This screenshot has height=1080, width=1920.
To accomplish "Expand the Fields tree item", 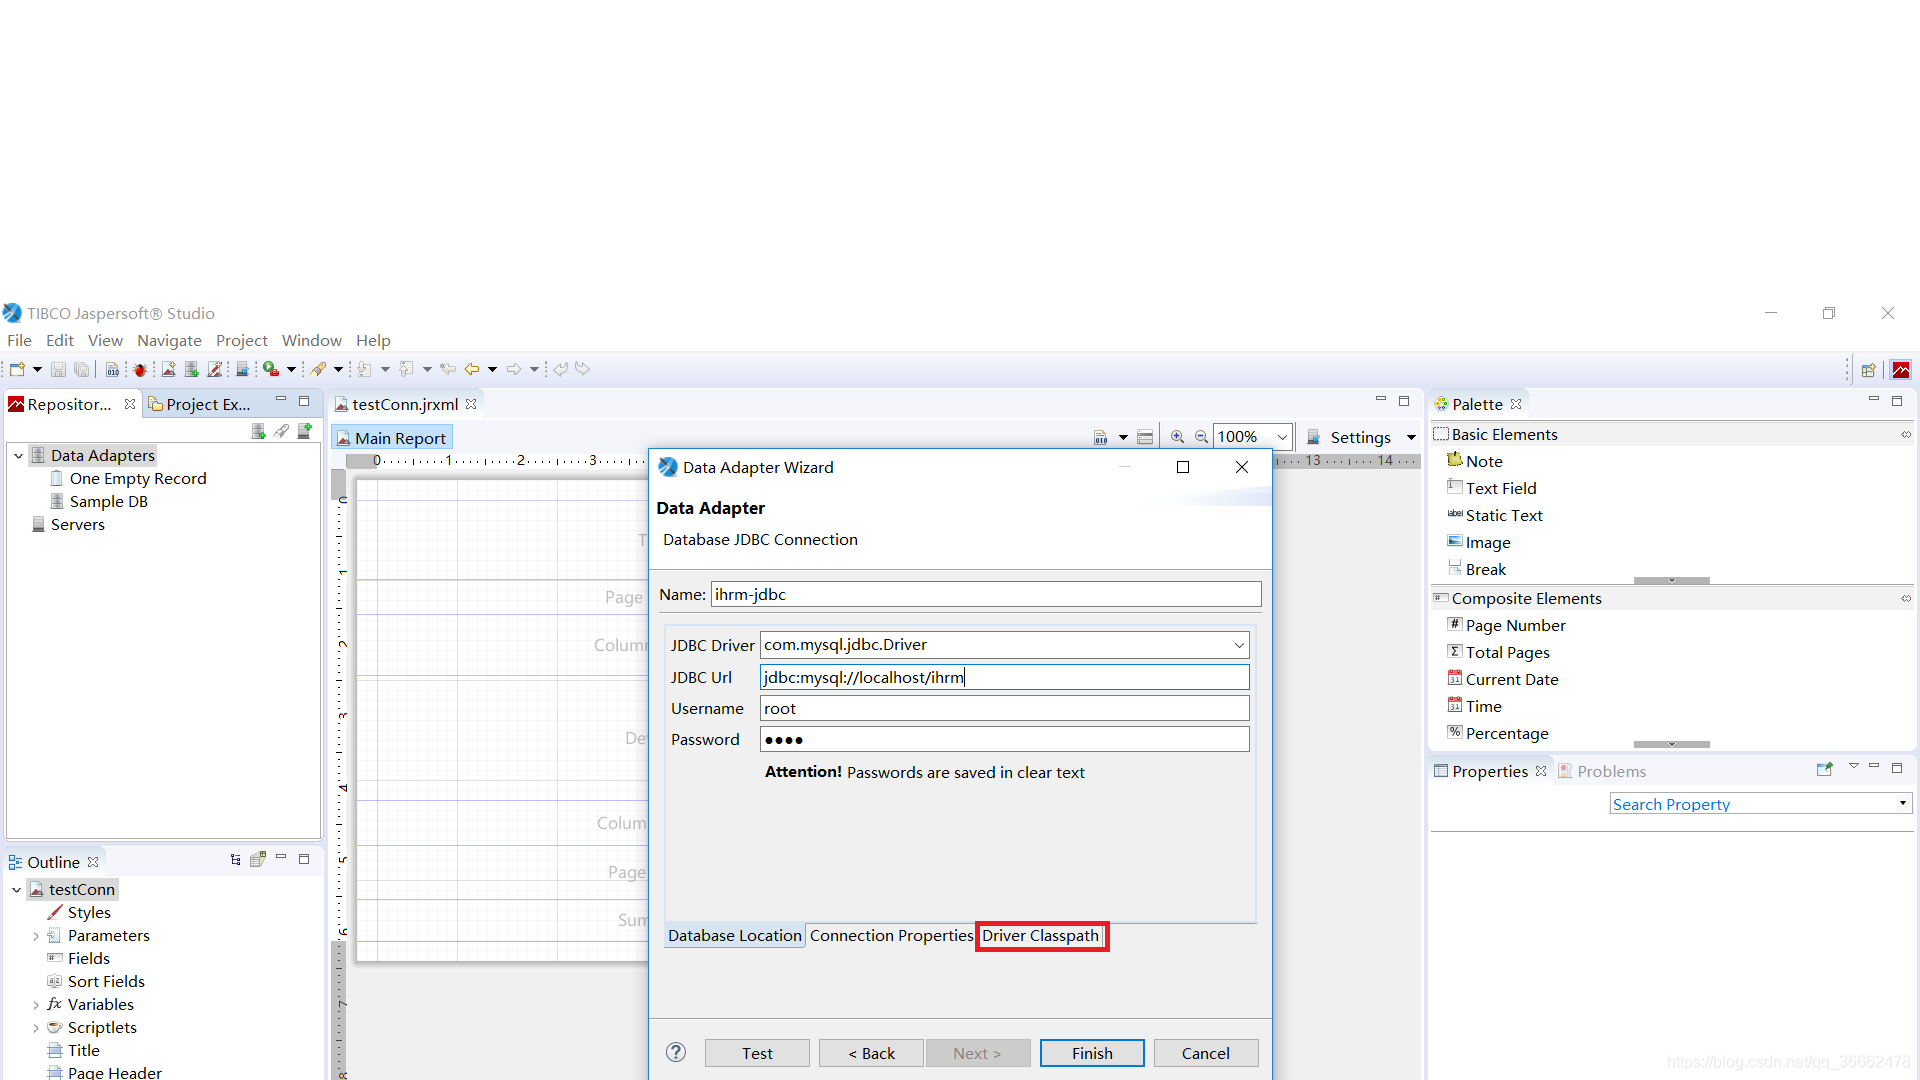I will (38, 957).
